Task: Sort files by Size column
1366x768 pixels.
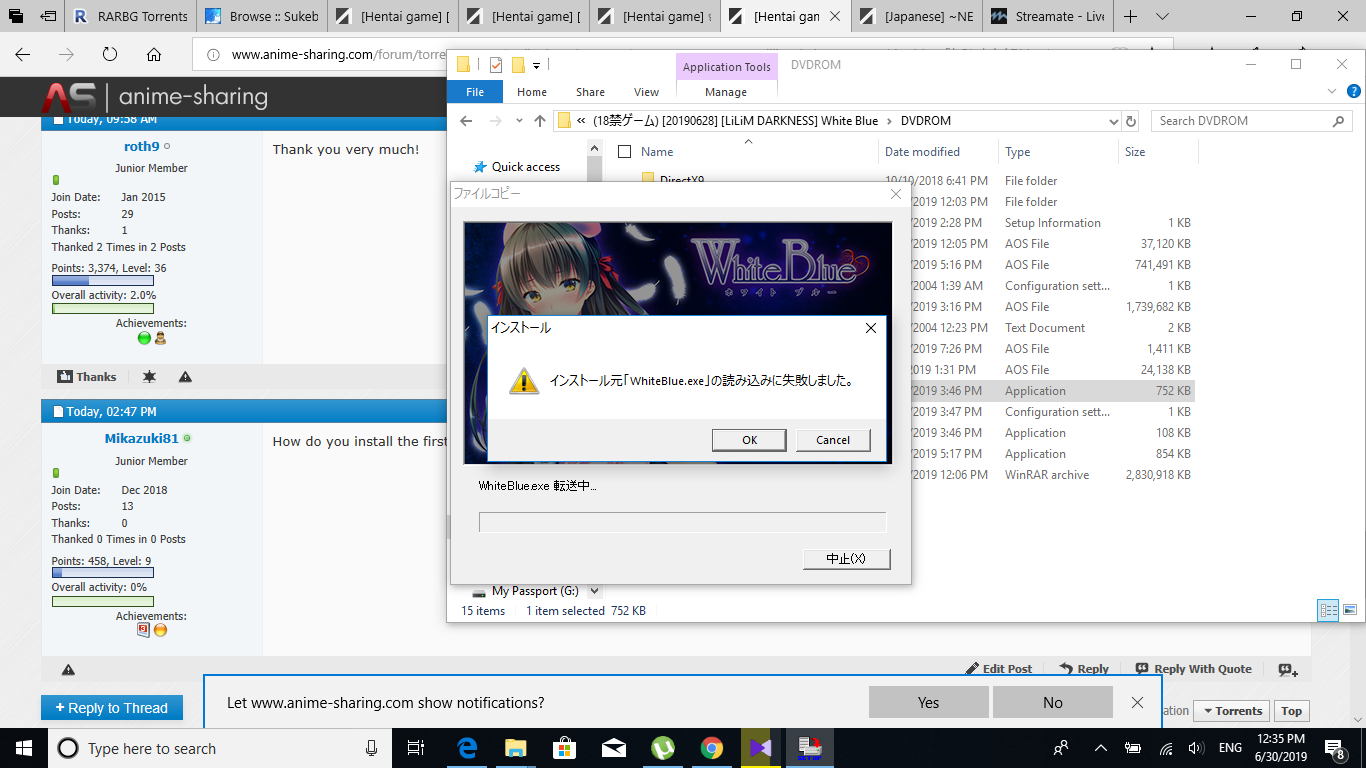Action: [x=1135, y=152]
